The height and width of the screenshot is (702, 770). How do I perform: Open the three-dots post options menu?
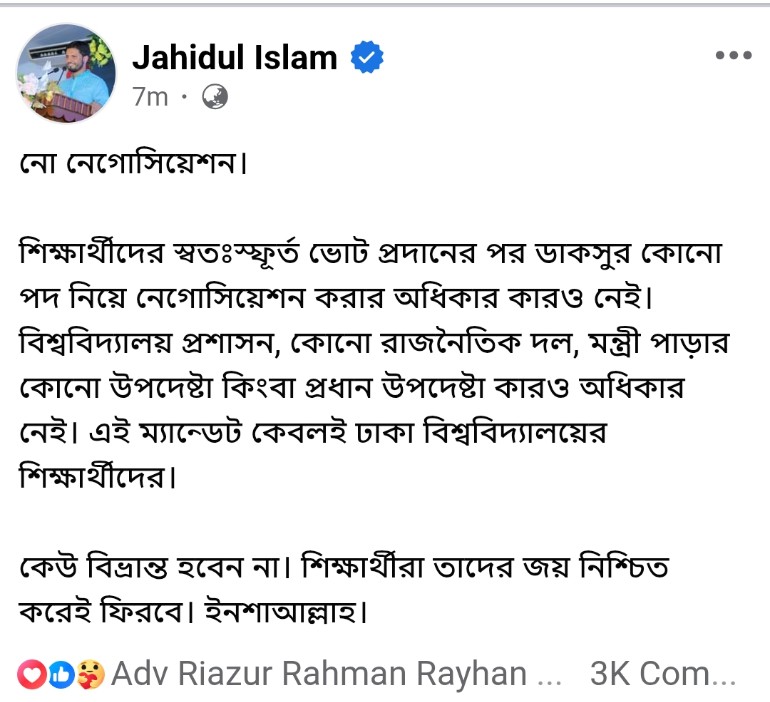click(732, 56)
